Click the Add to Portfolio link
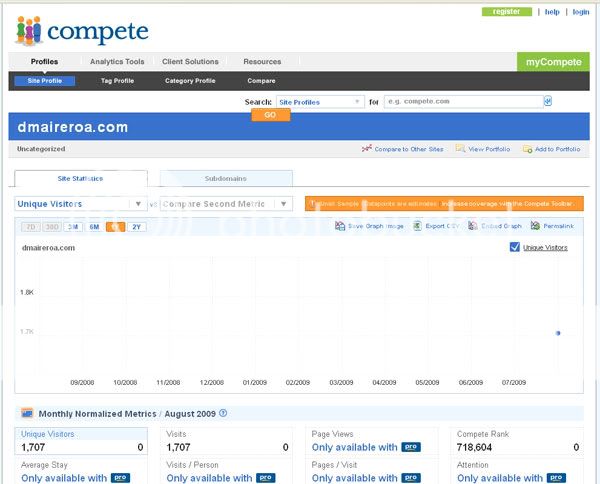Screen dimensions: 600x484 coord(558,149)
